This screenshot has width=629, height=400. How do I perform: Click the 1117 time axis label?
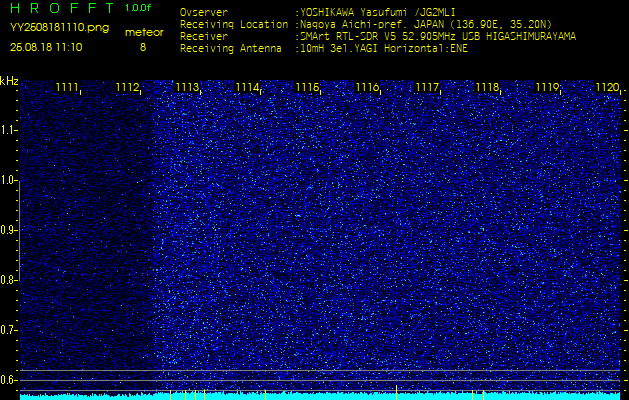click(x=426, y=87)
